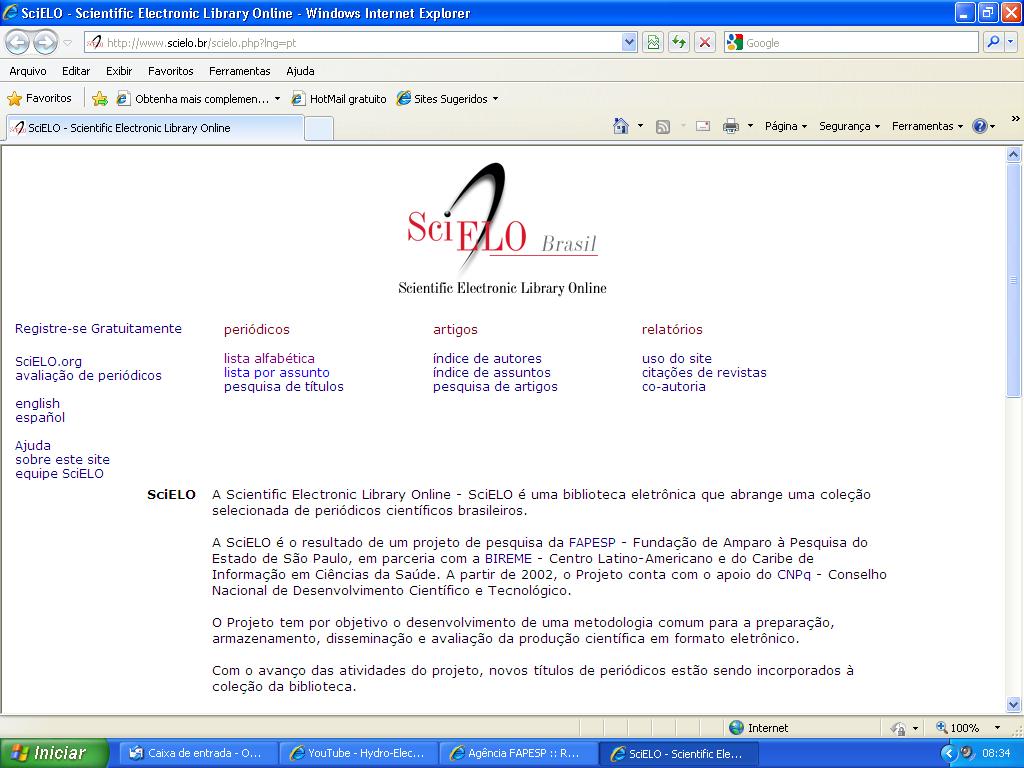Open the Segurança command bar menu

click(x=849, y=126)
